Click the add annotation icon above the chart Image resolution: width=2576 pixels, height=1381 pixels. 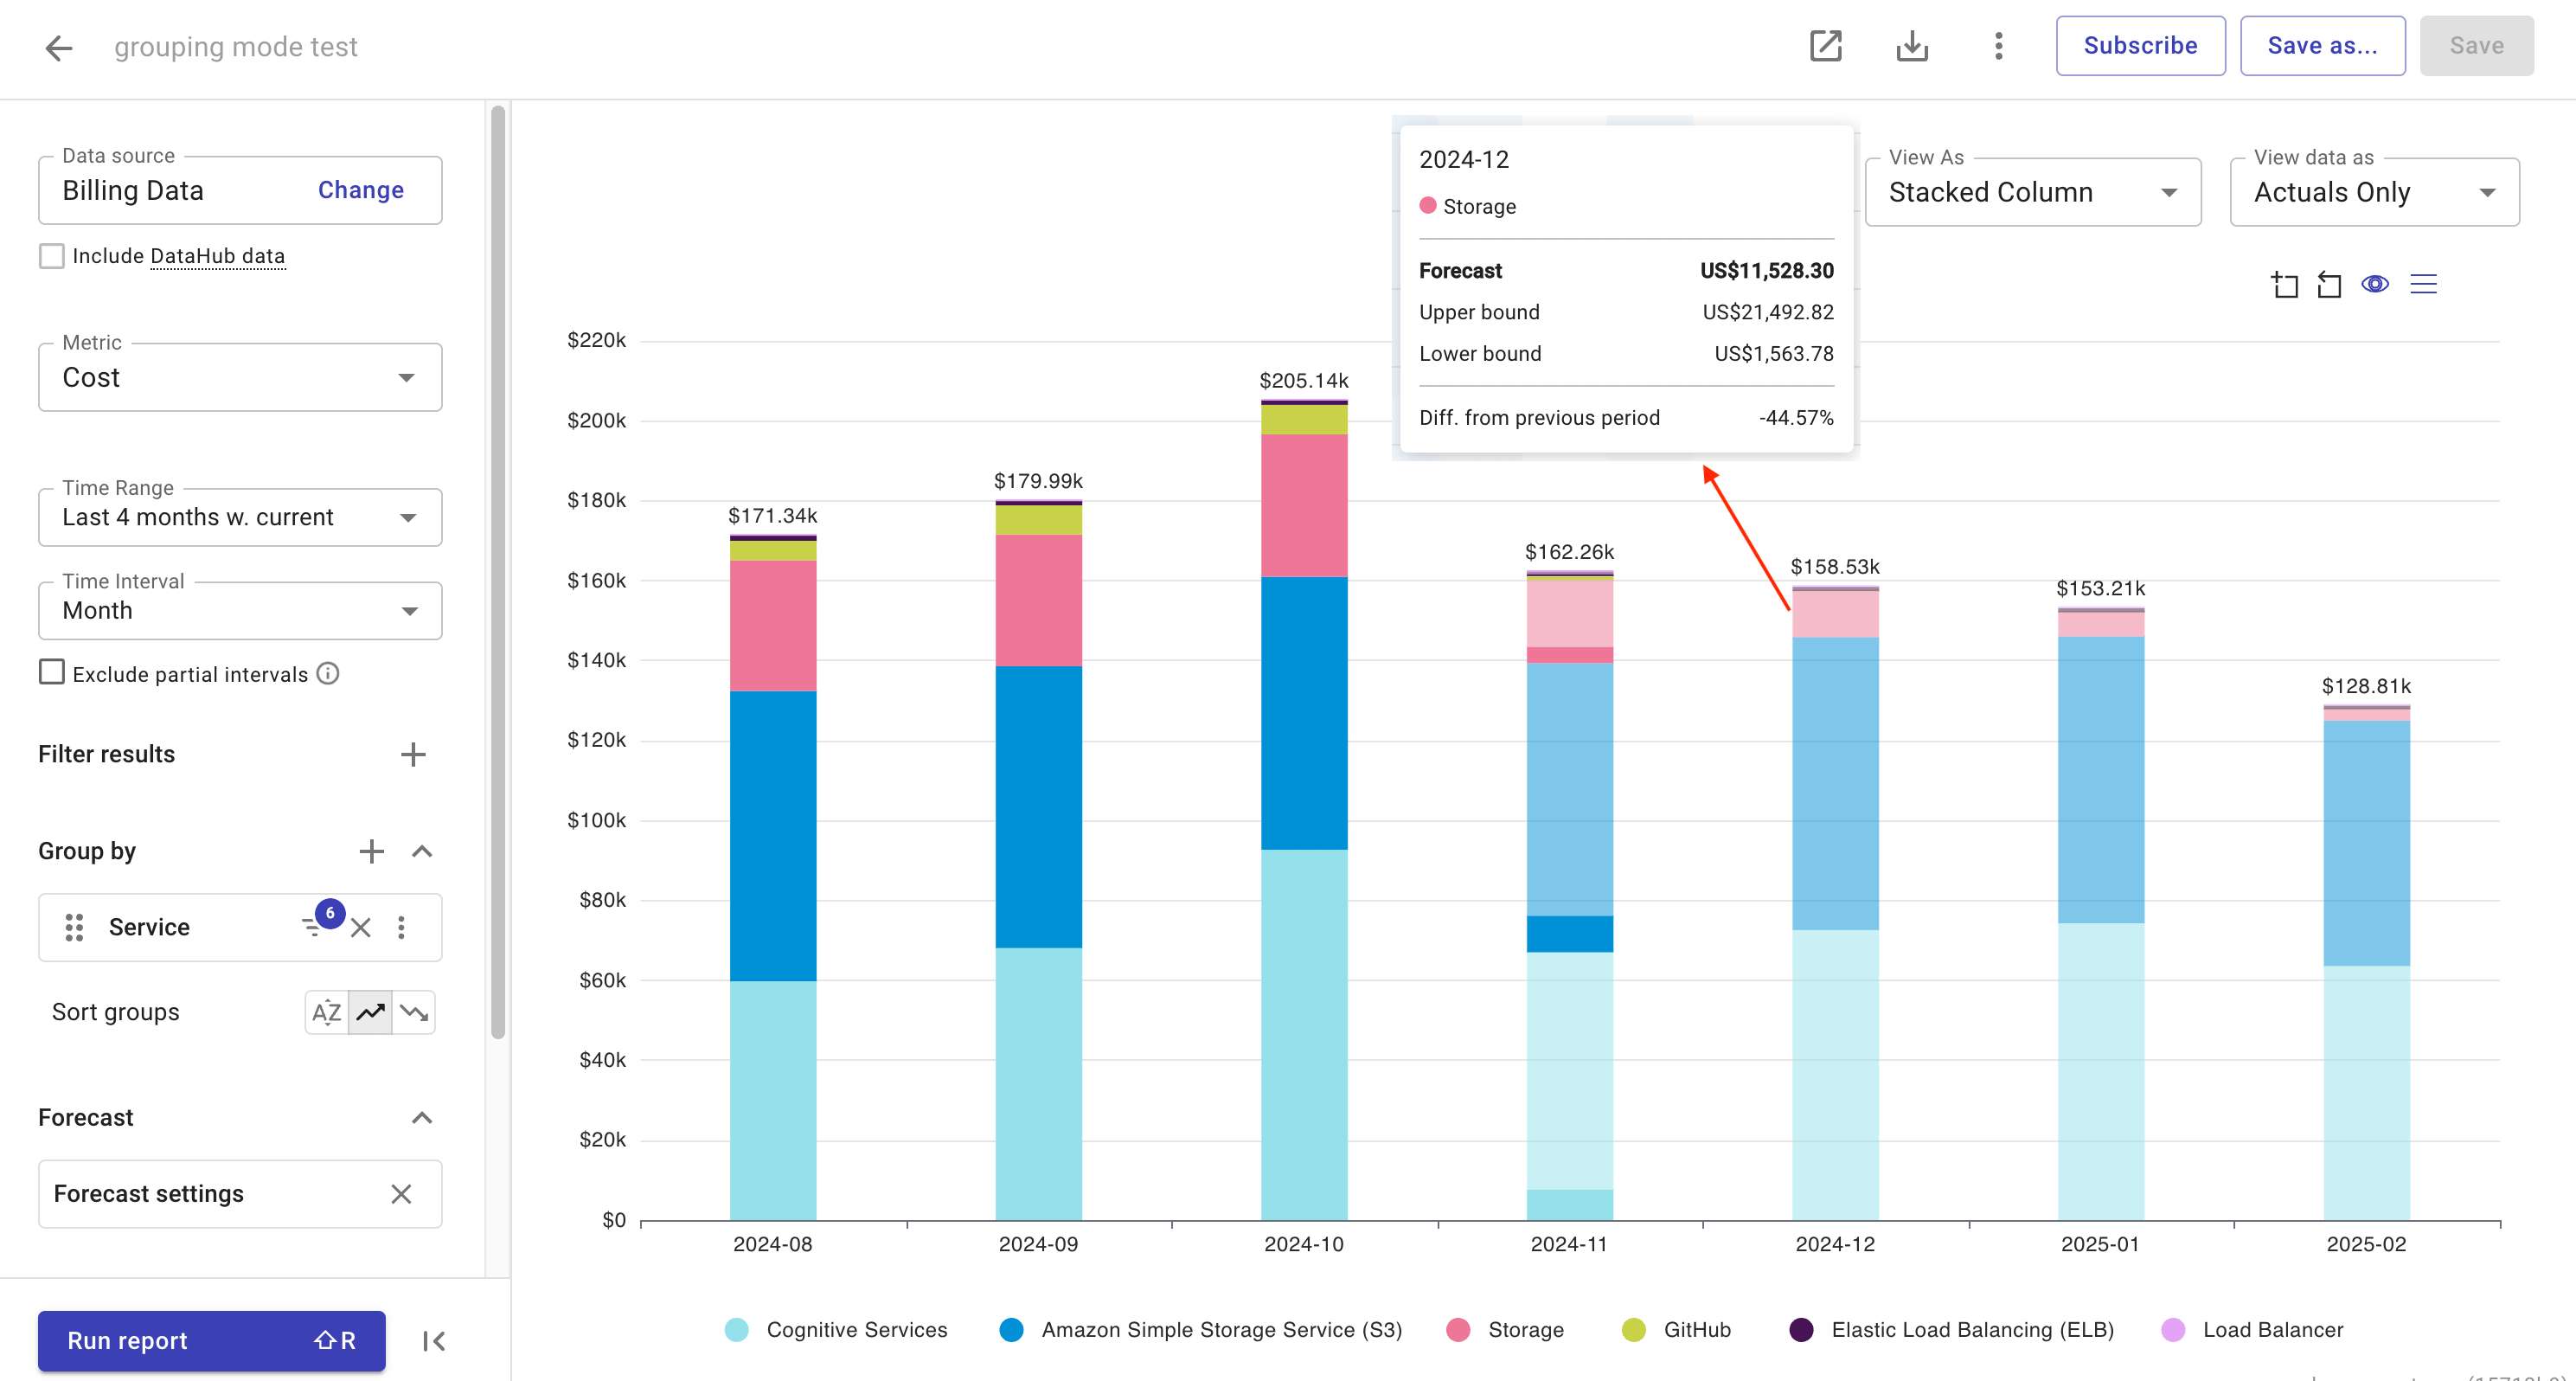2286,284
